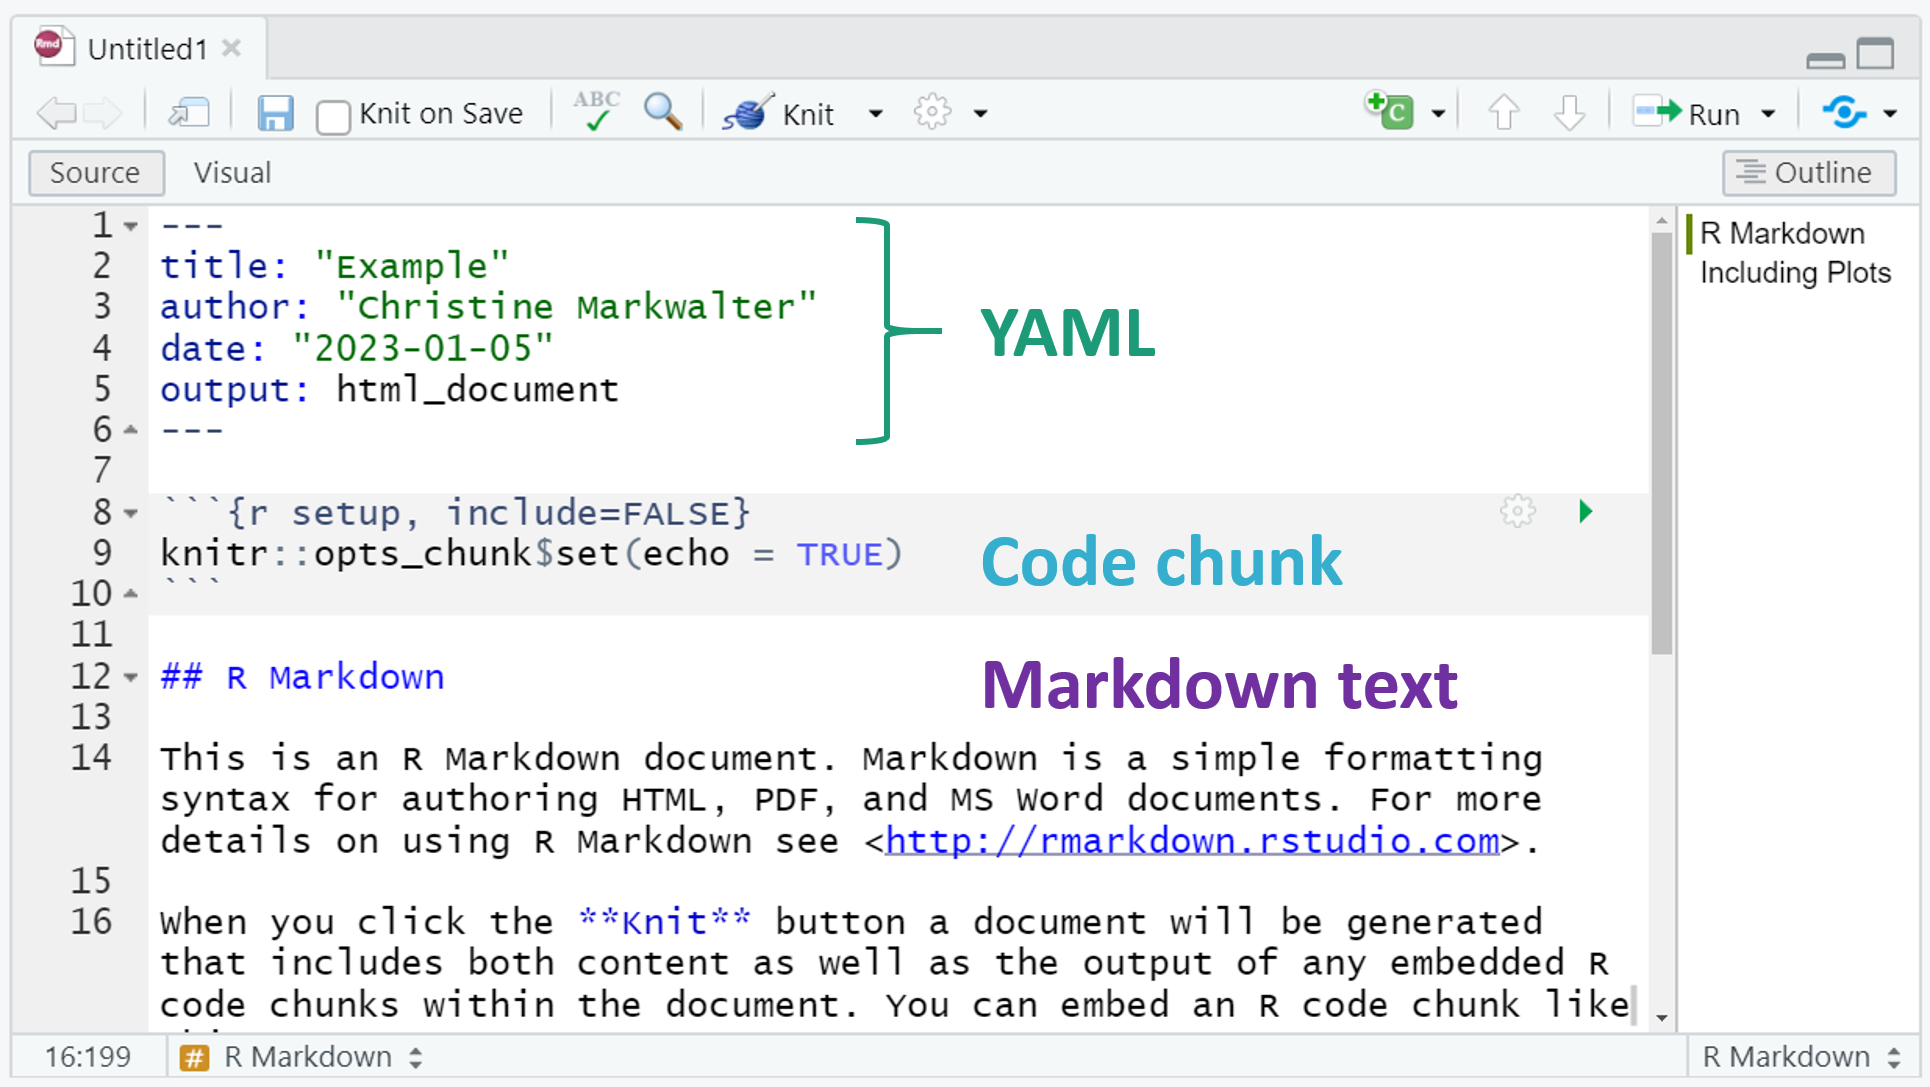This screenshot has height=1087, width=1930.
Task: Go to next chunk with down arrow
Action: click(x=1569, y=112)
